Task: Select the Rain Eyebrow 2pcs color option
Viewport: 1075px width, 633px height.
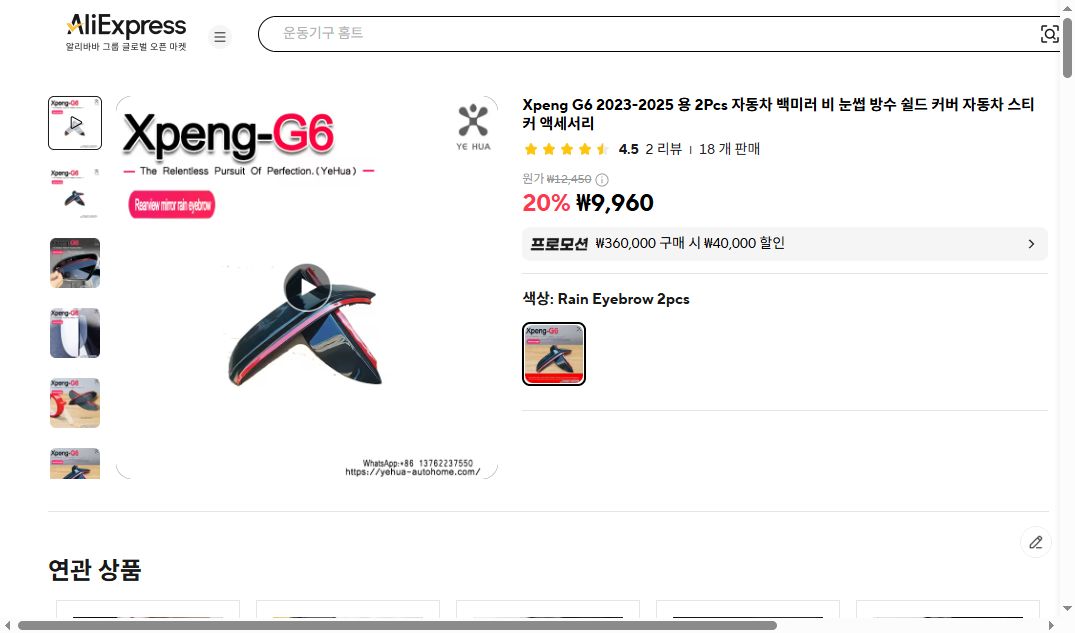Action: (553, 353)
